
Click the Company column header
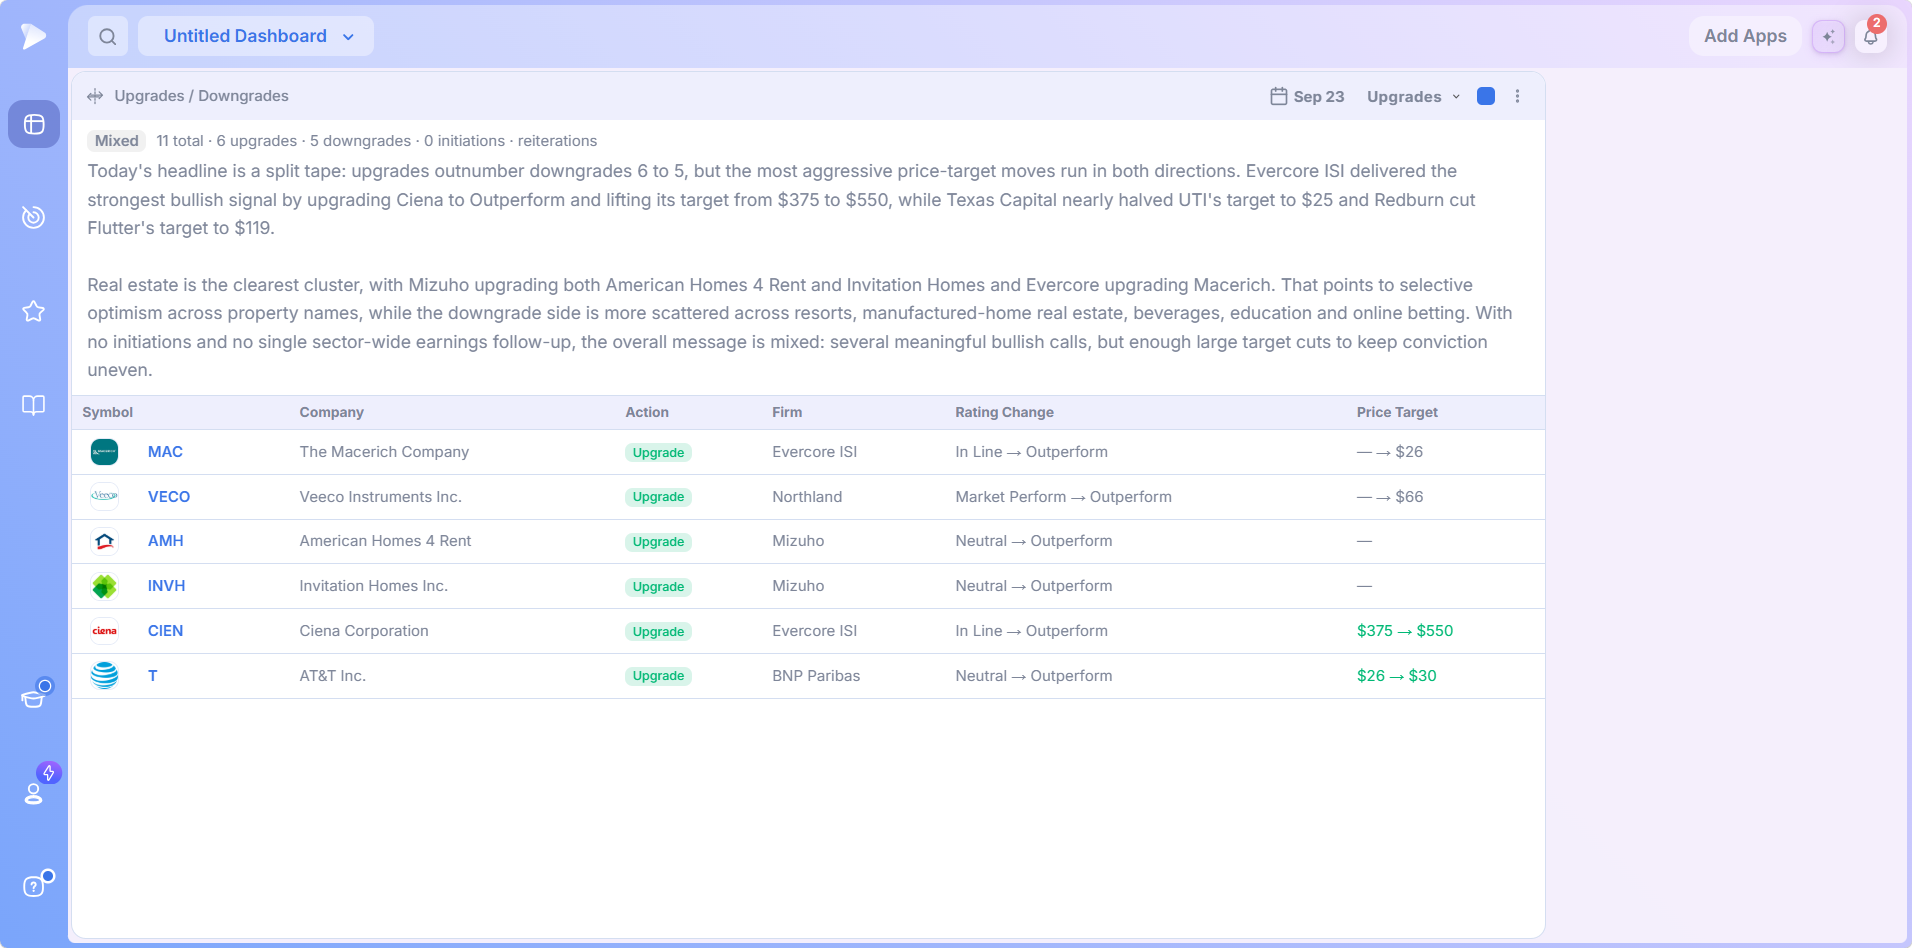[332, 412]
